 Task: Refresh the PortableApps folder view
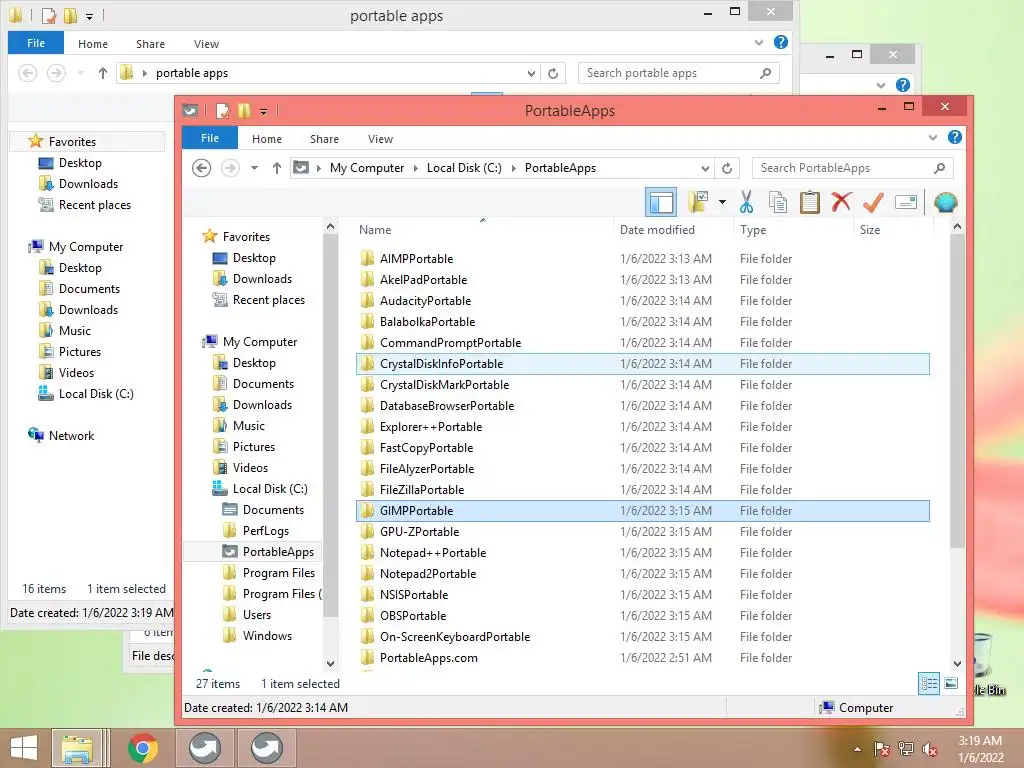click(x=727, y=168)
